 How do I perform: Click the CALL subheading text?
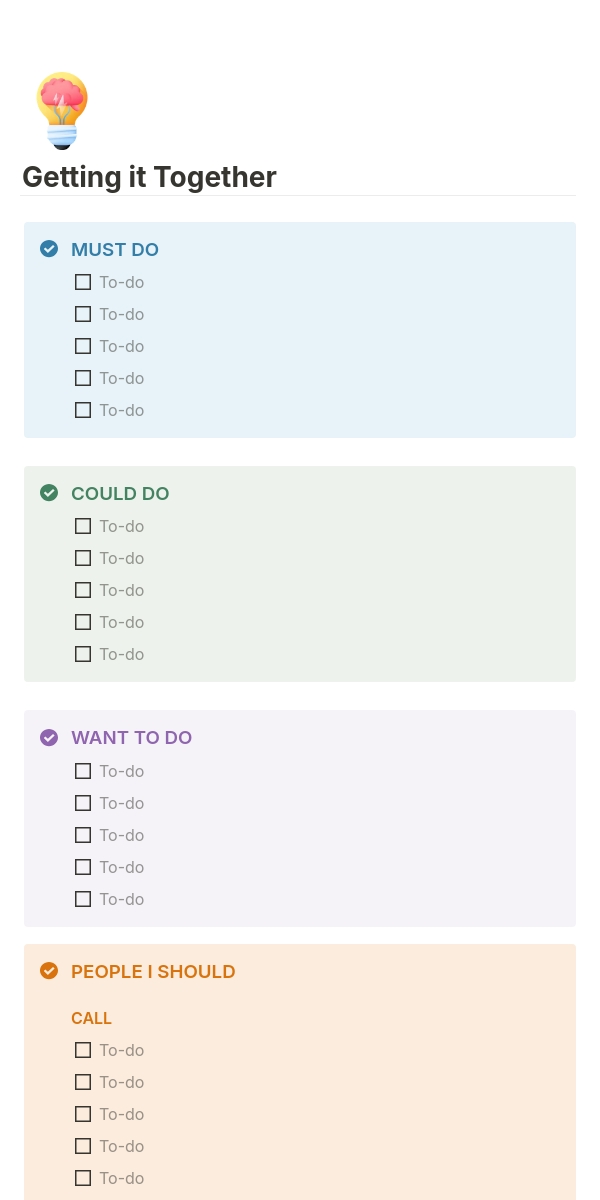click(x=91, y=1018)
